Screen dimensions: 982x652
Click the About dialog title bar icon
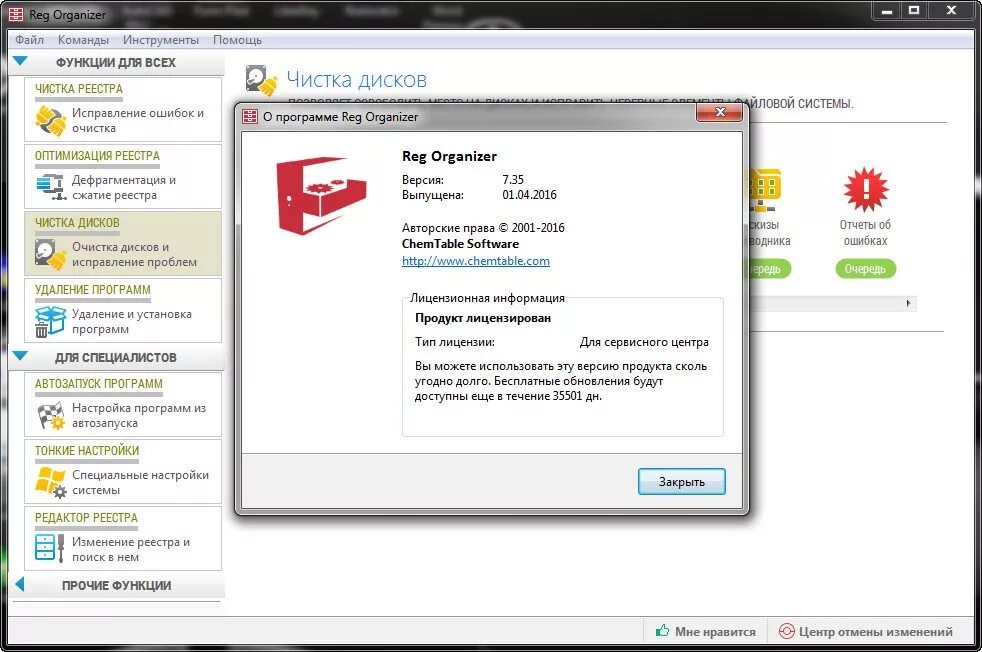tap(250, 116)
